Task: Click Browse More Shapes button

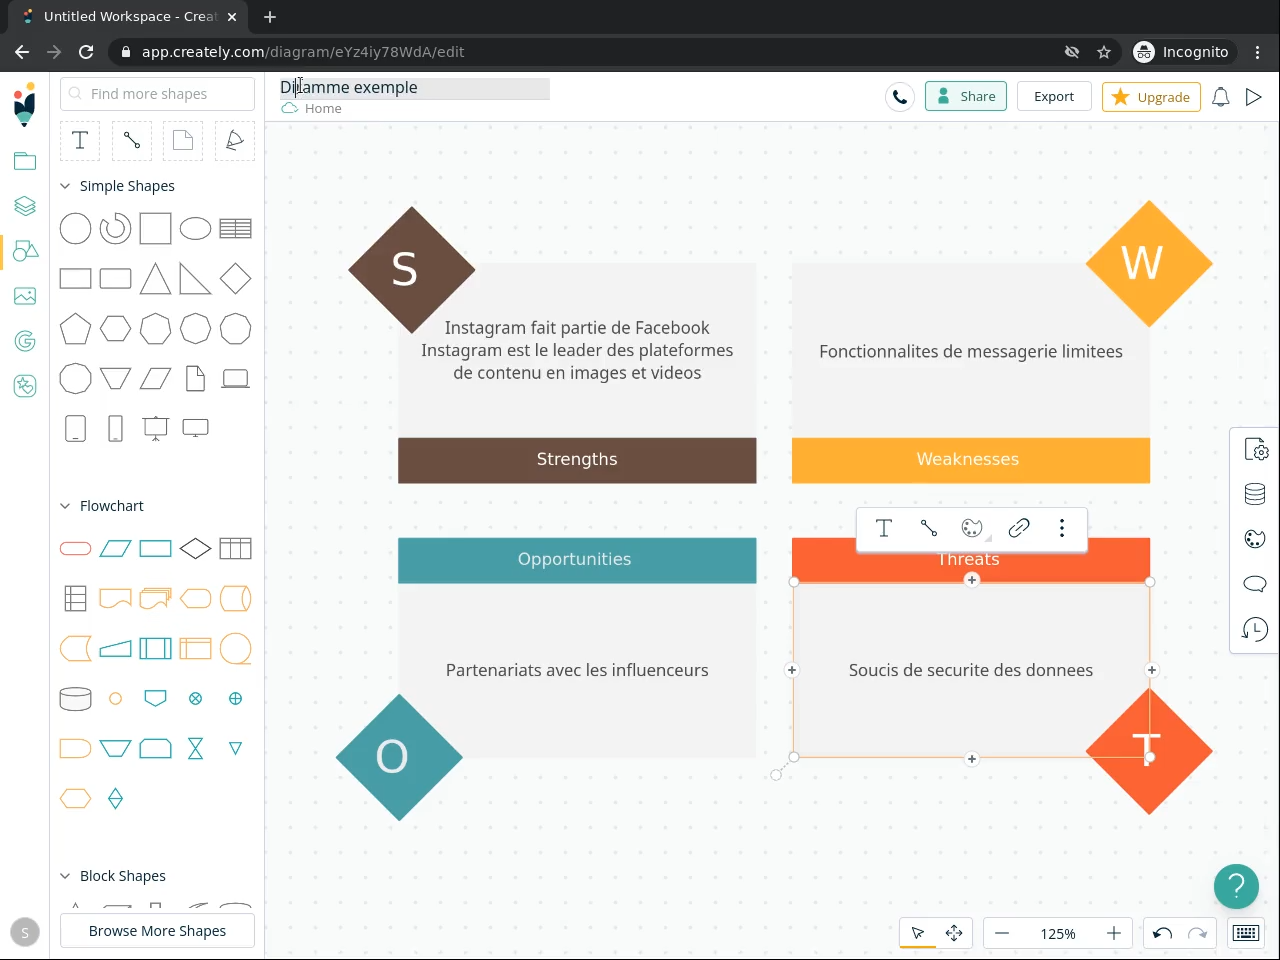Action: (158, 931)
